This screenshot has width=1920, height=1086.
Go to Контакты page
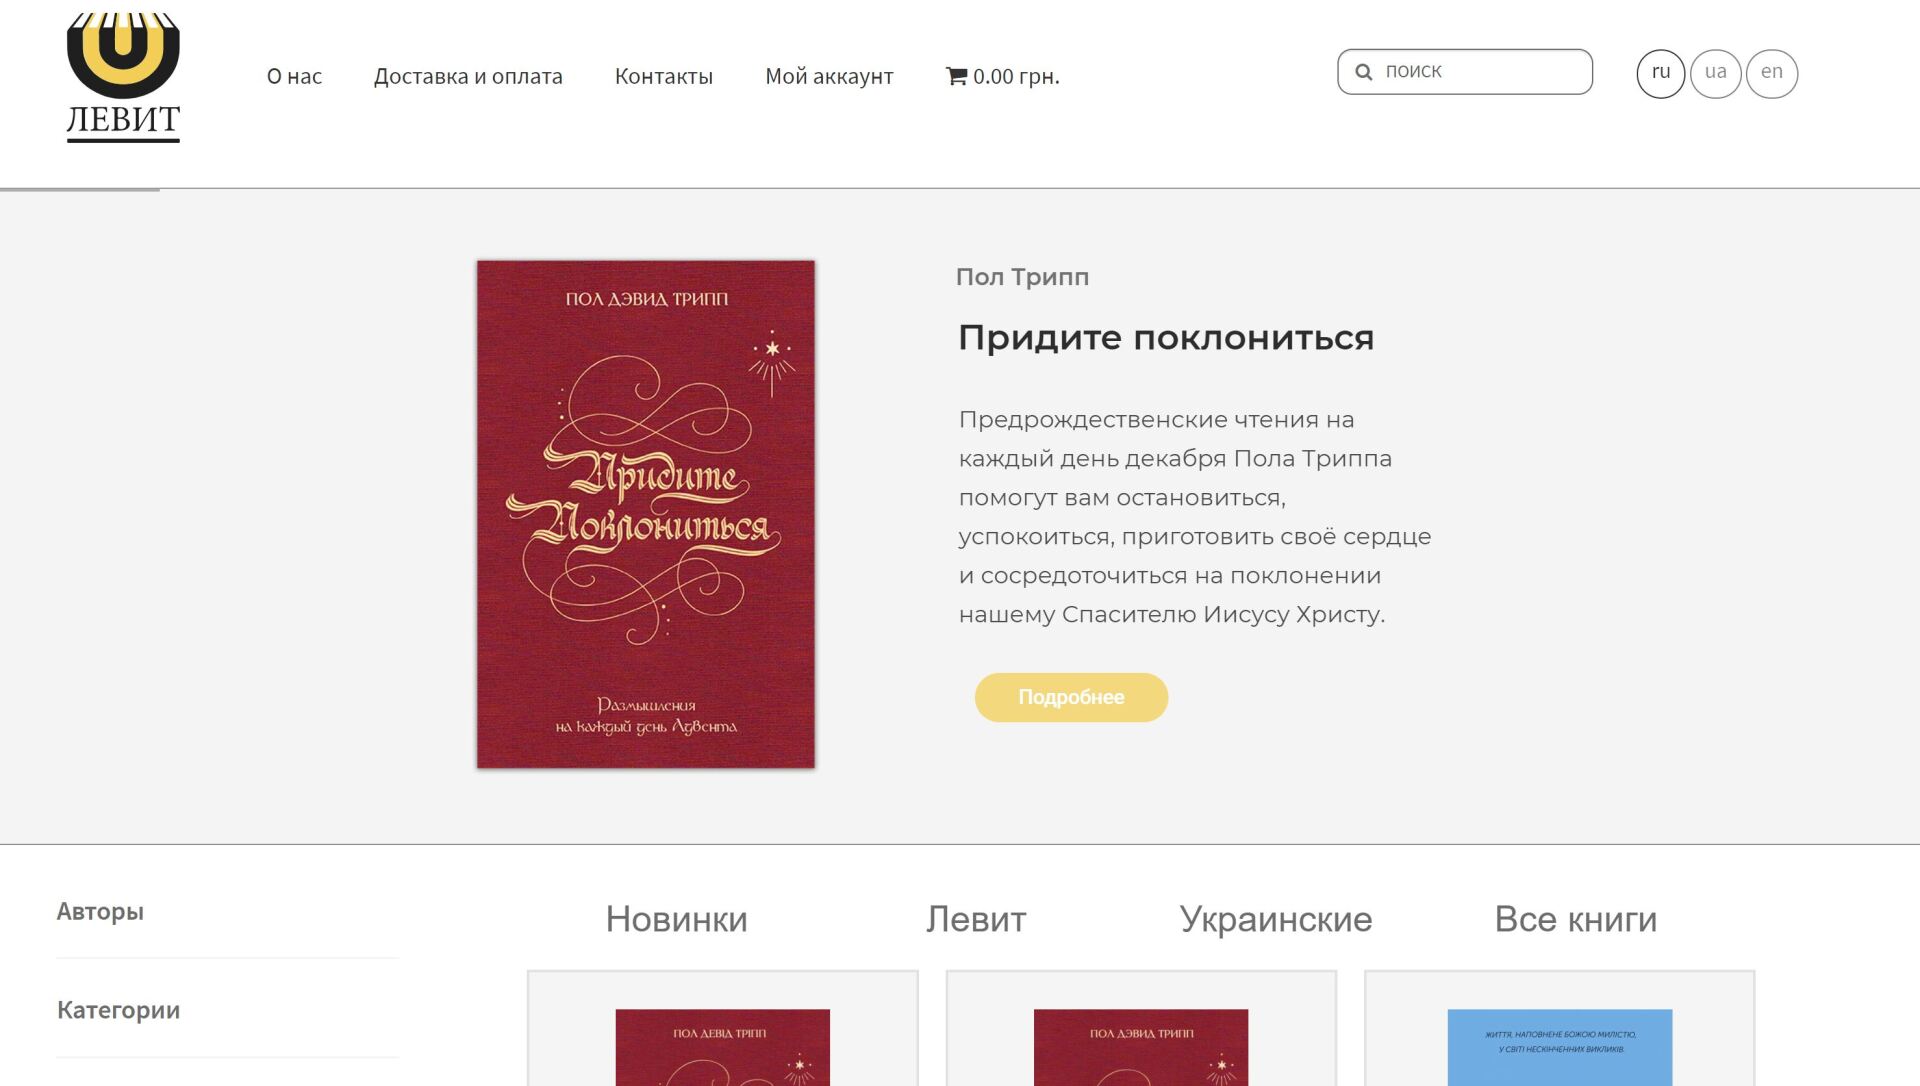point(664,76)
